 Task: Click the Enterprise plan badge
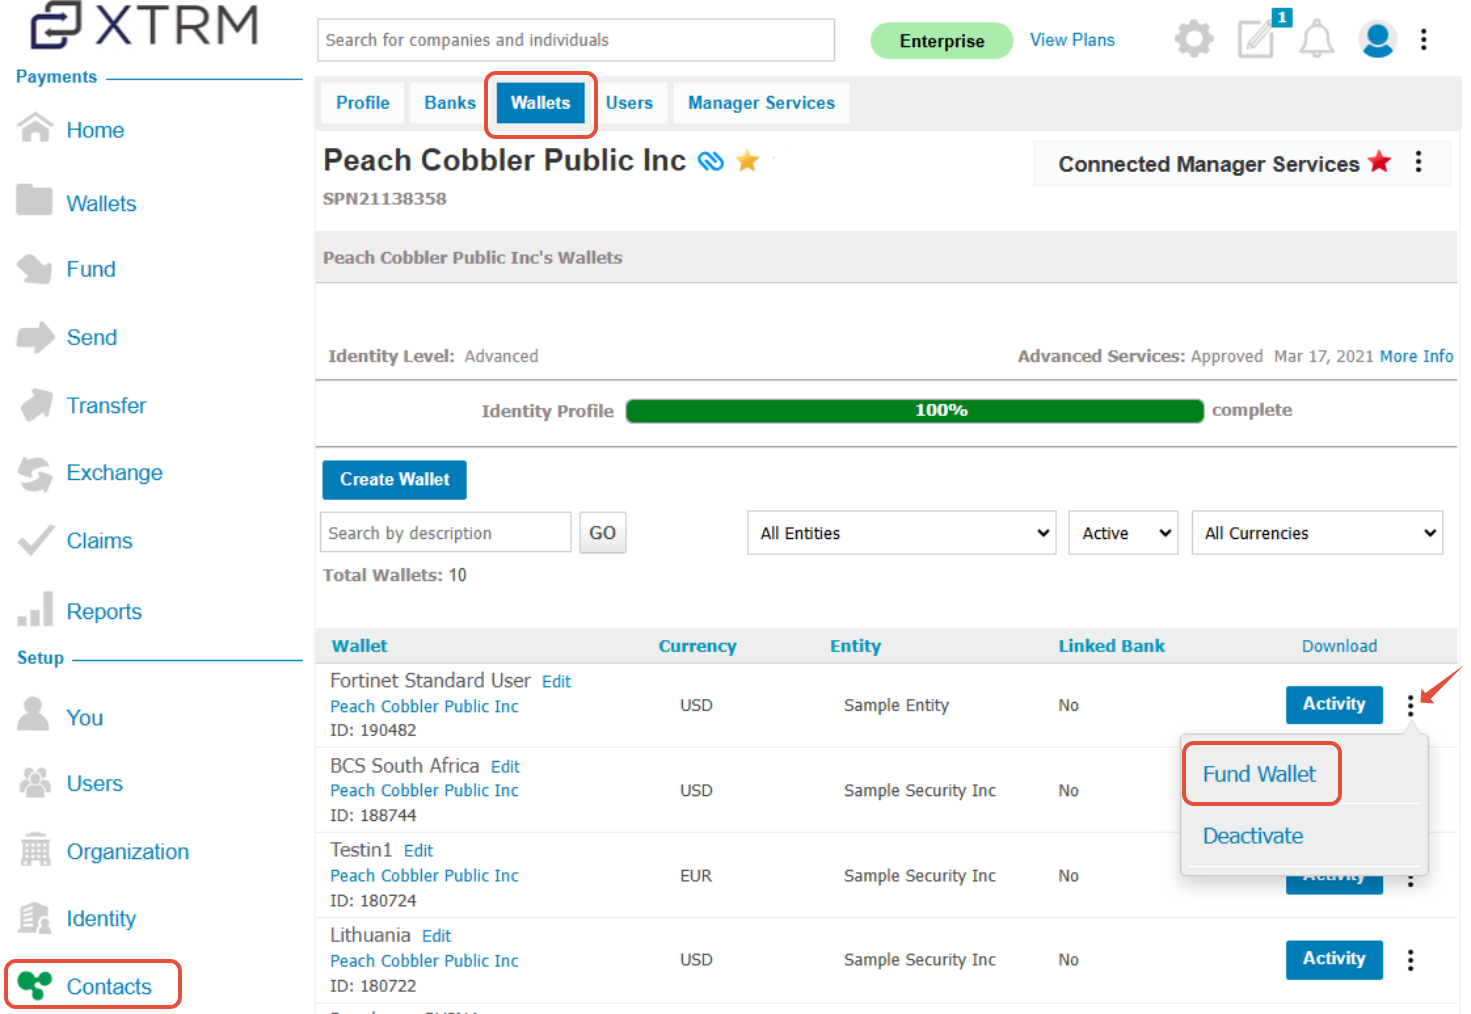click(941, 41)
